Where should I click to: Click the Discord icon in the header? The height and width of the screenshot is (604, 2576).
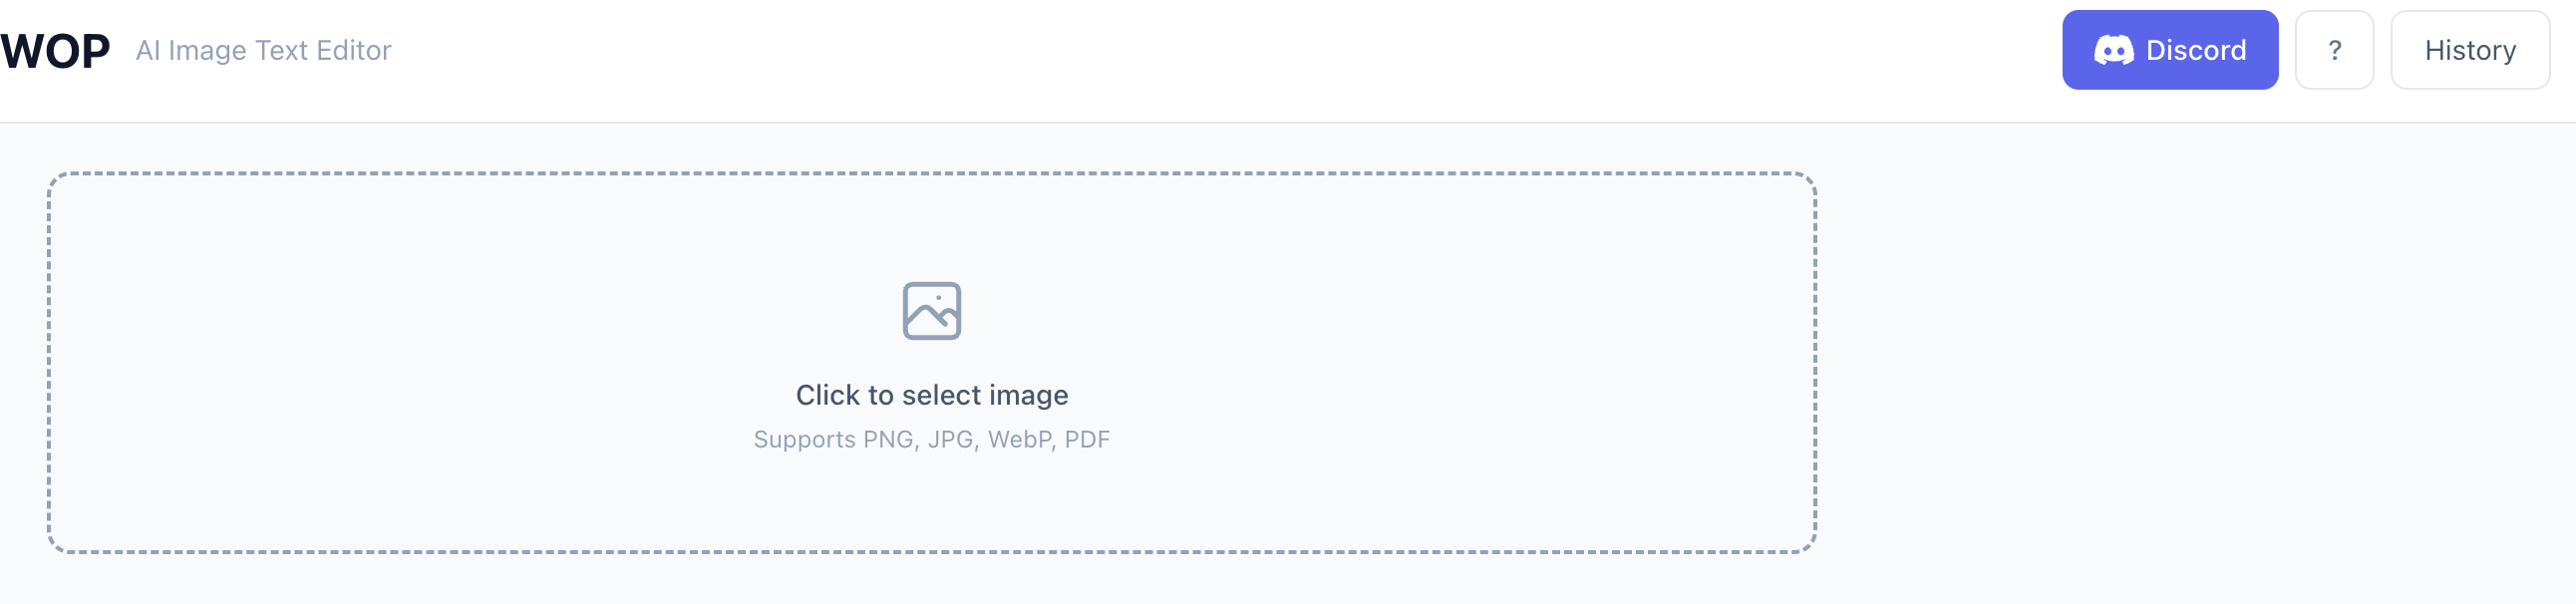(x=2116, y=49)
